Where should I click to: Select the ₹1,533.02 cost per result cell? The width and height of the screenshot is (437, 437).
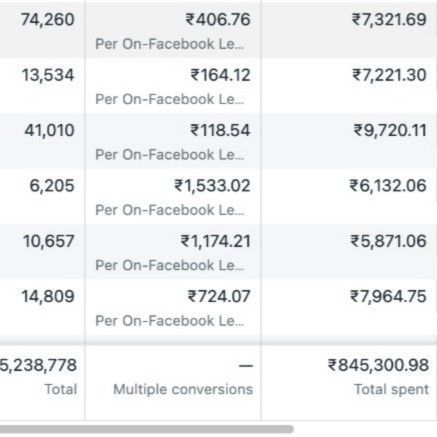tap(173, 196)
